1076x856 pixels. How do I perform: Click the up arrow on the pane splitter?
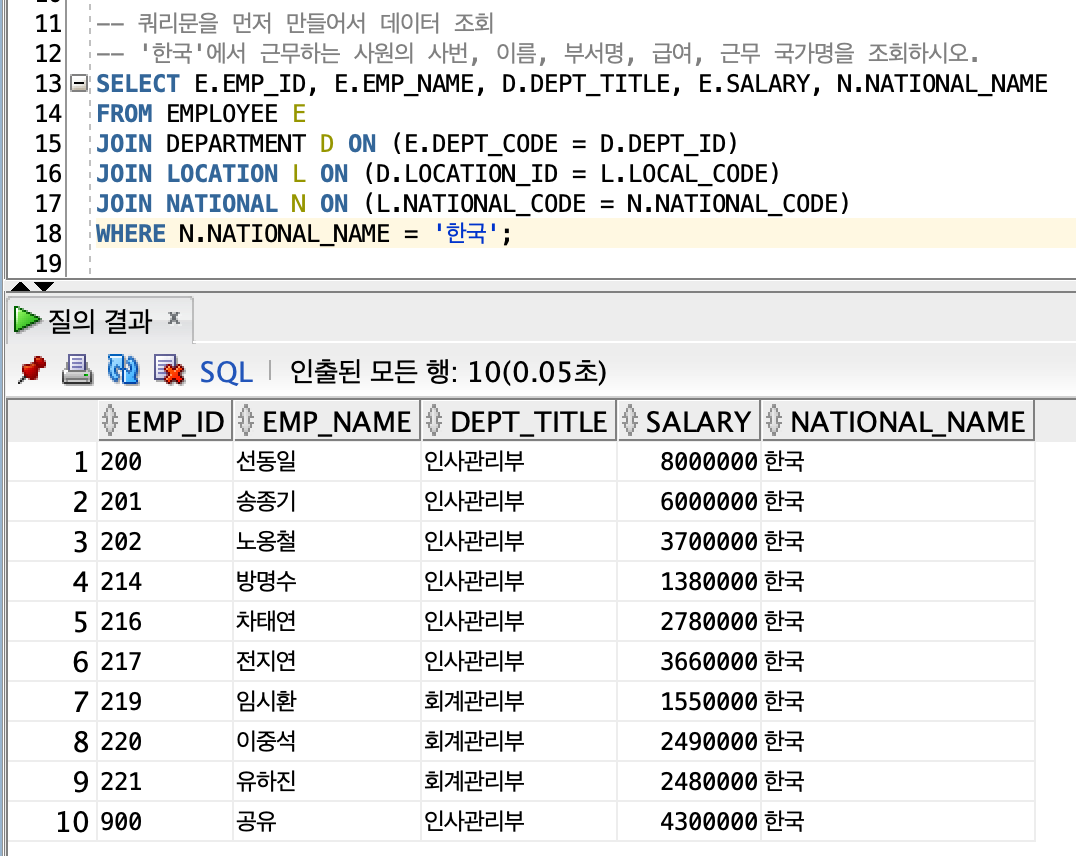point(21,286)
